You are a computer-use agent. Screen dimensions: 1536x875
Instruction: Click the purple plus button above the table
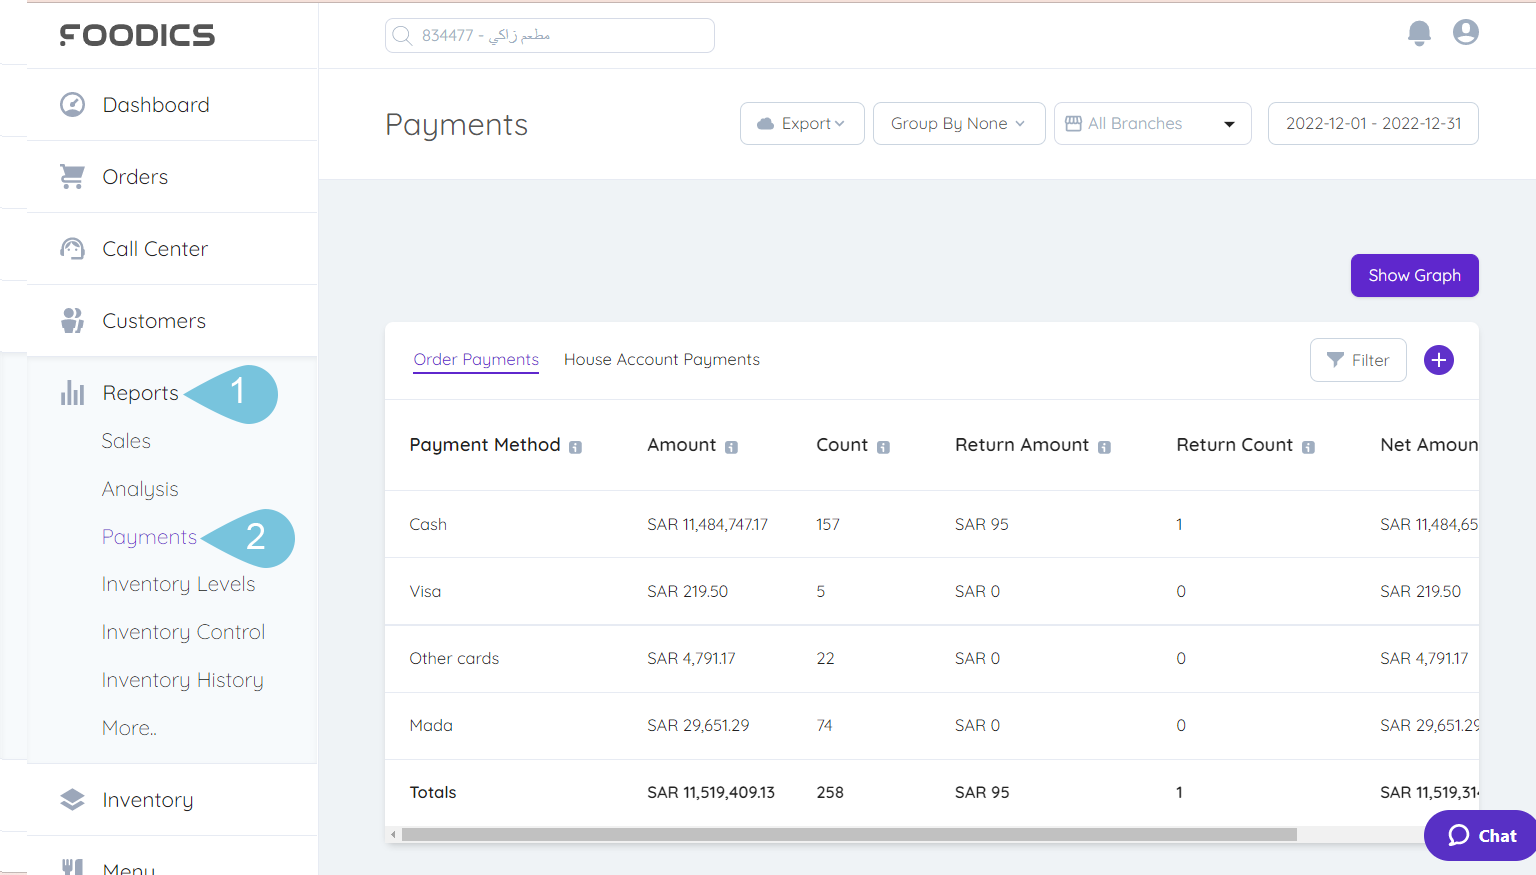pyautogui.click(x=1438, y=359)
